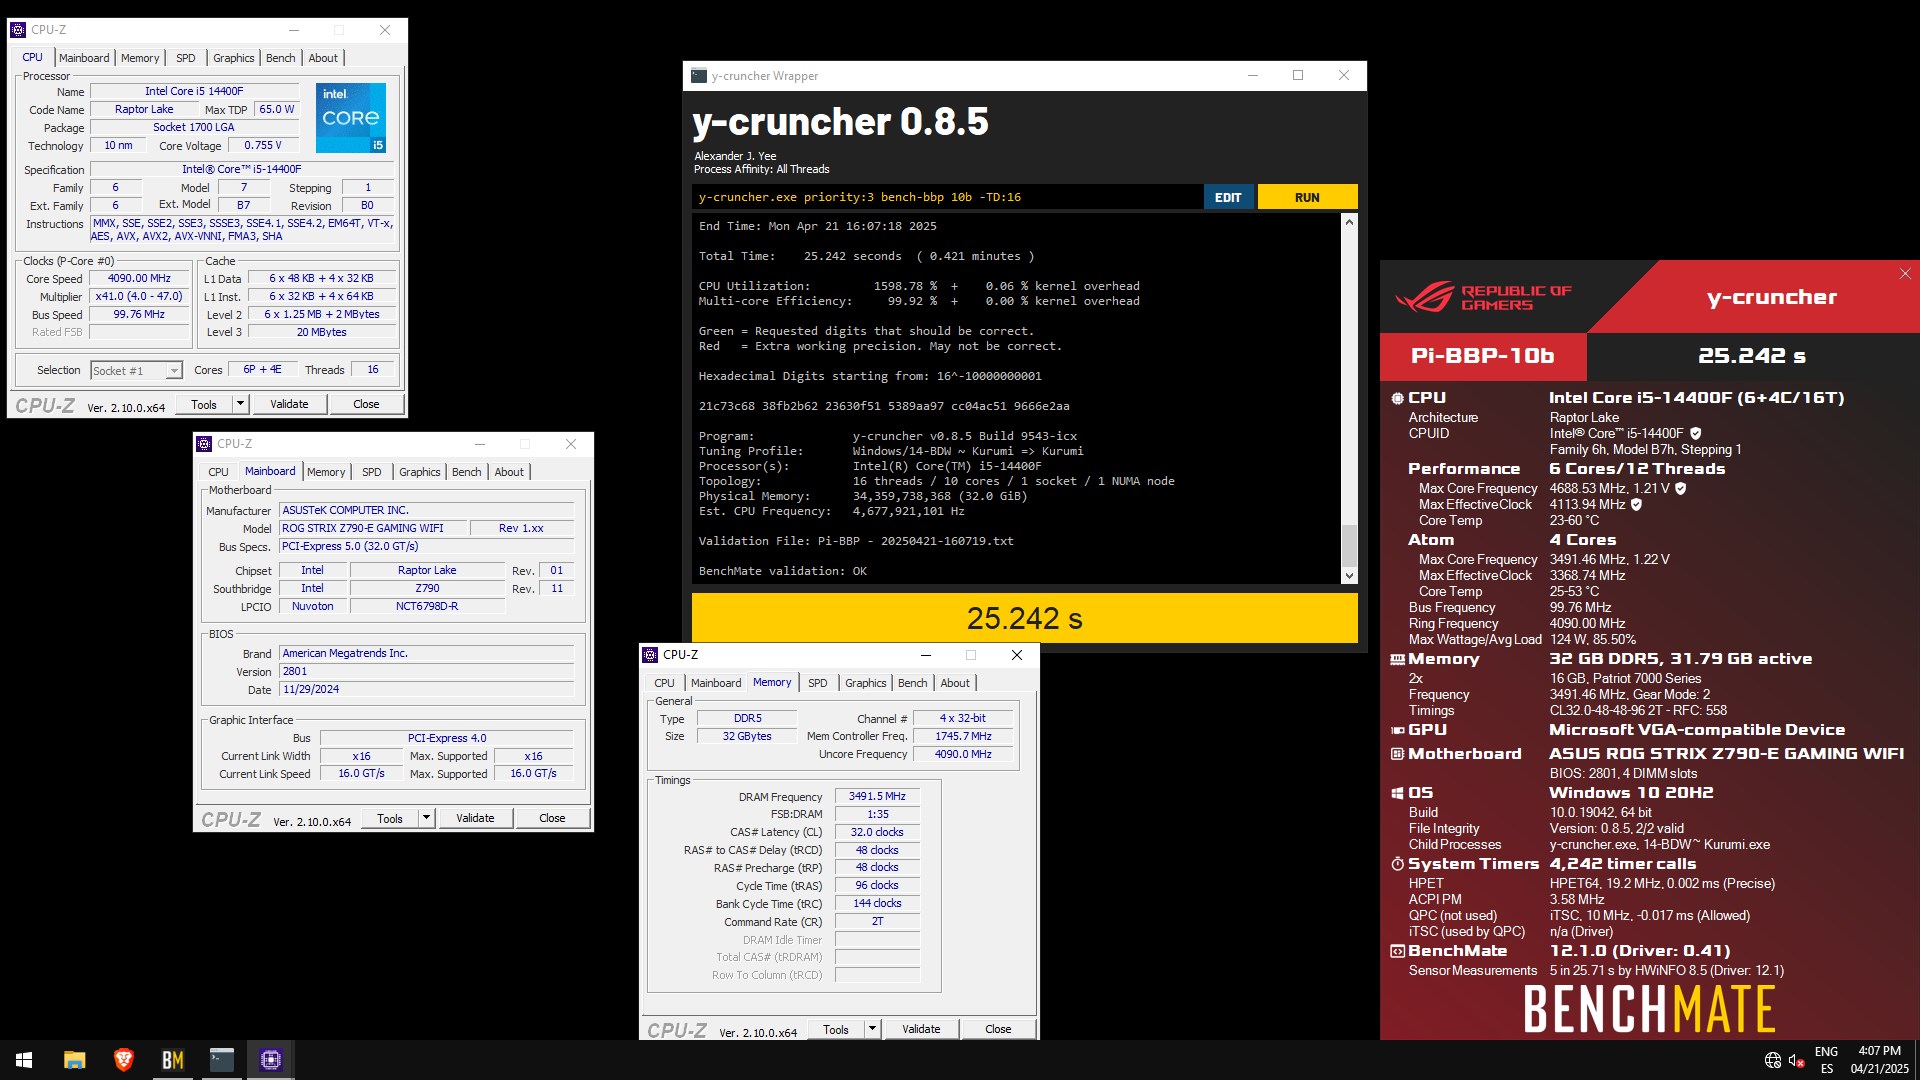Click the BenchMate validation: OK line
This screenshot has height=1080, width=1920.
[x=783, y=571]
